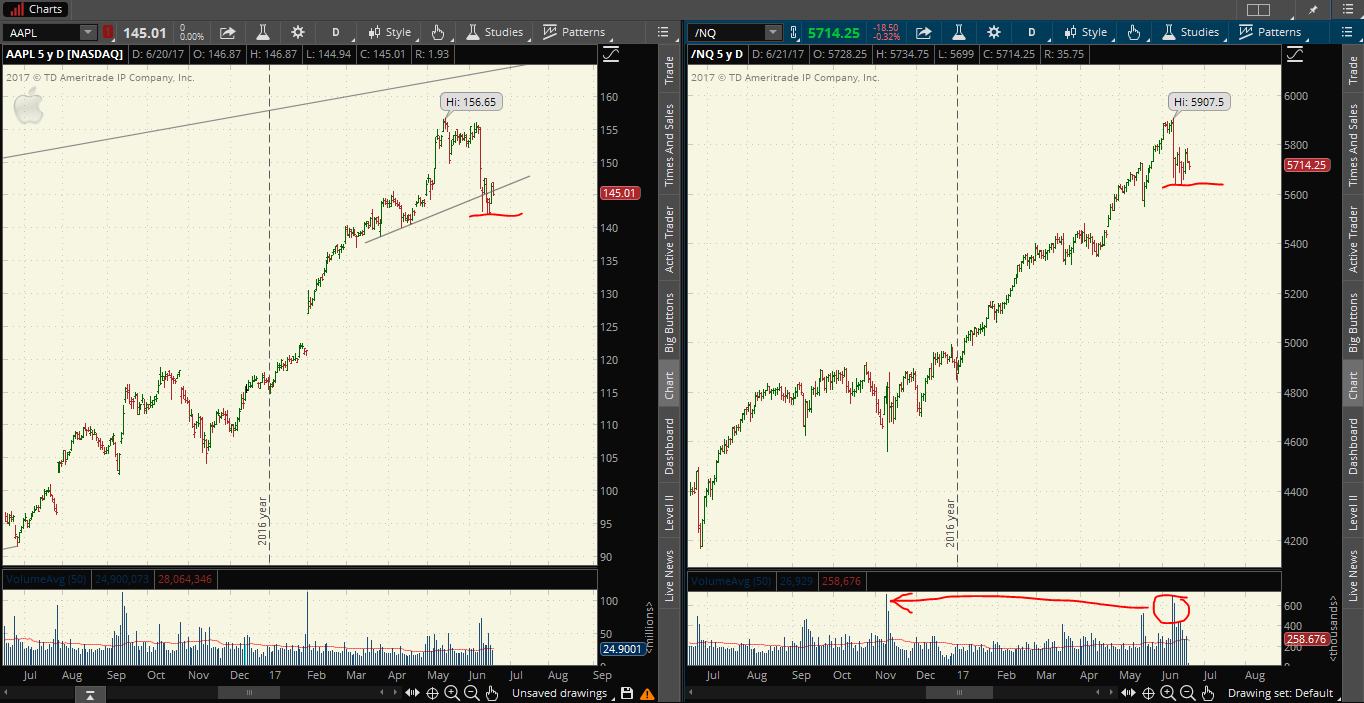Zoom out on the /NQ chart
The width and height of the screenshot is (1364, 703).
(1187, 693)
